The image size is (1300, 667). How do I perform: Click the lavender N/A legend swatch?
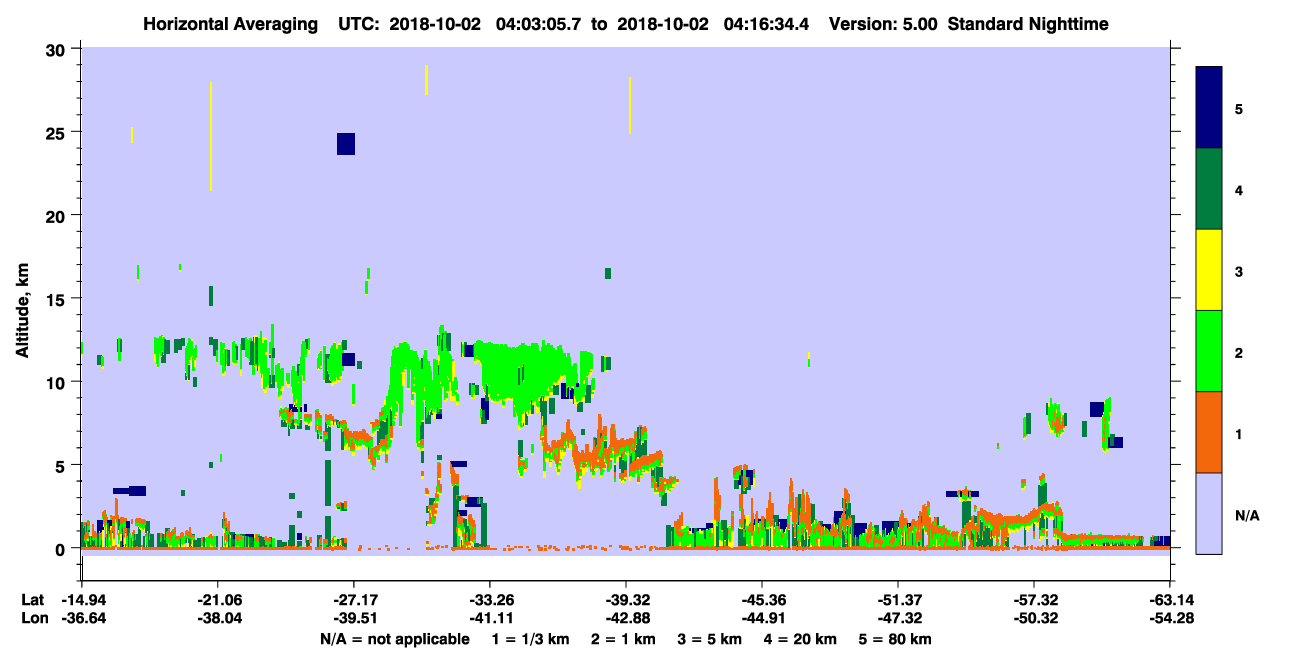[x=1209, y=513]
